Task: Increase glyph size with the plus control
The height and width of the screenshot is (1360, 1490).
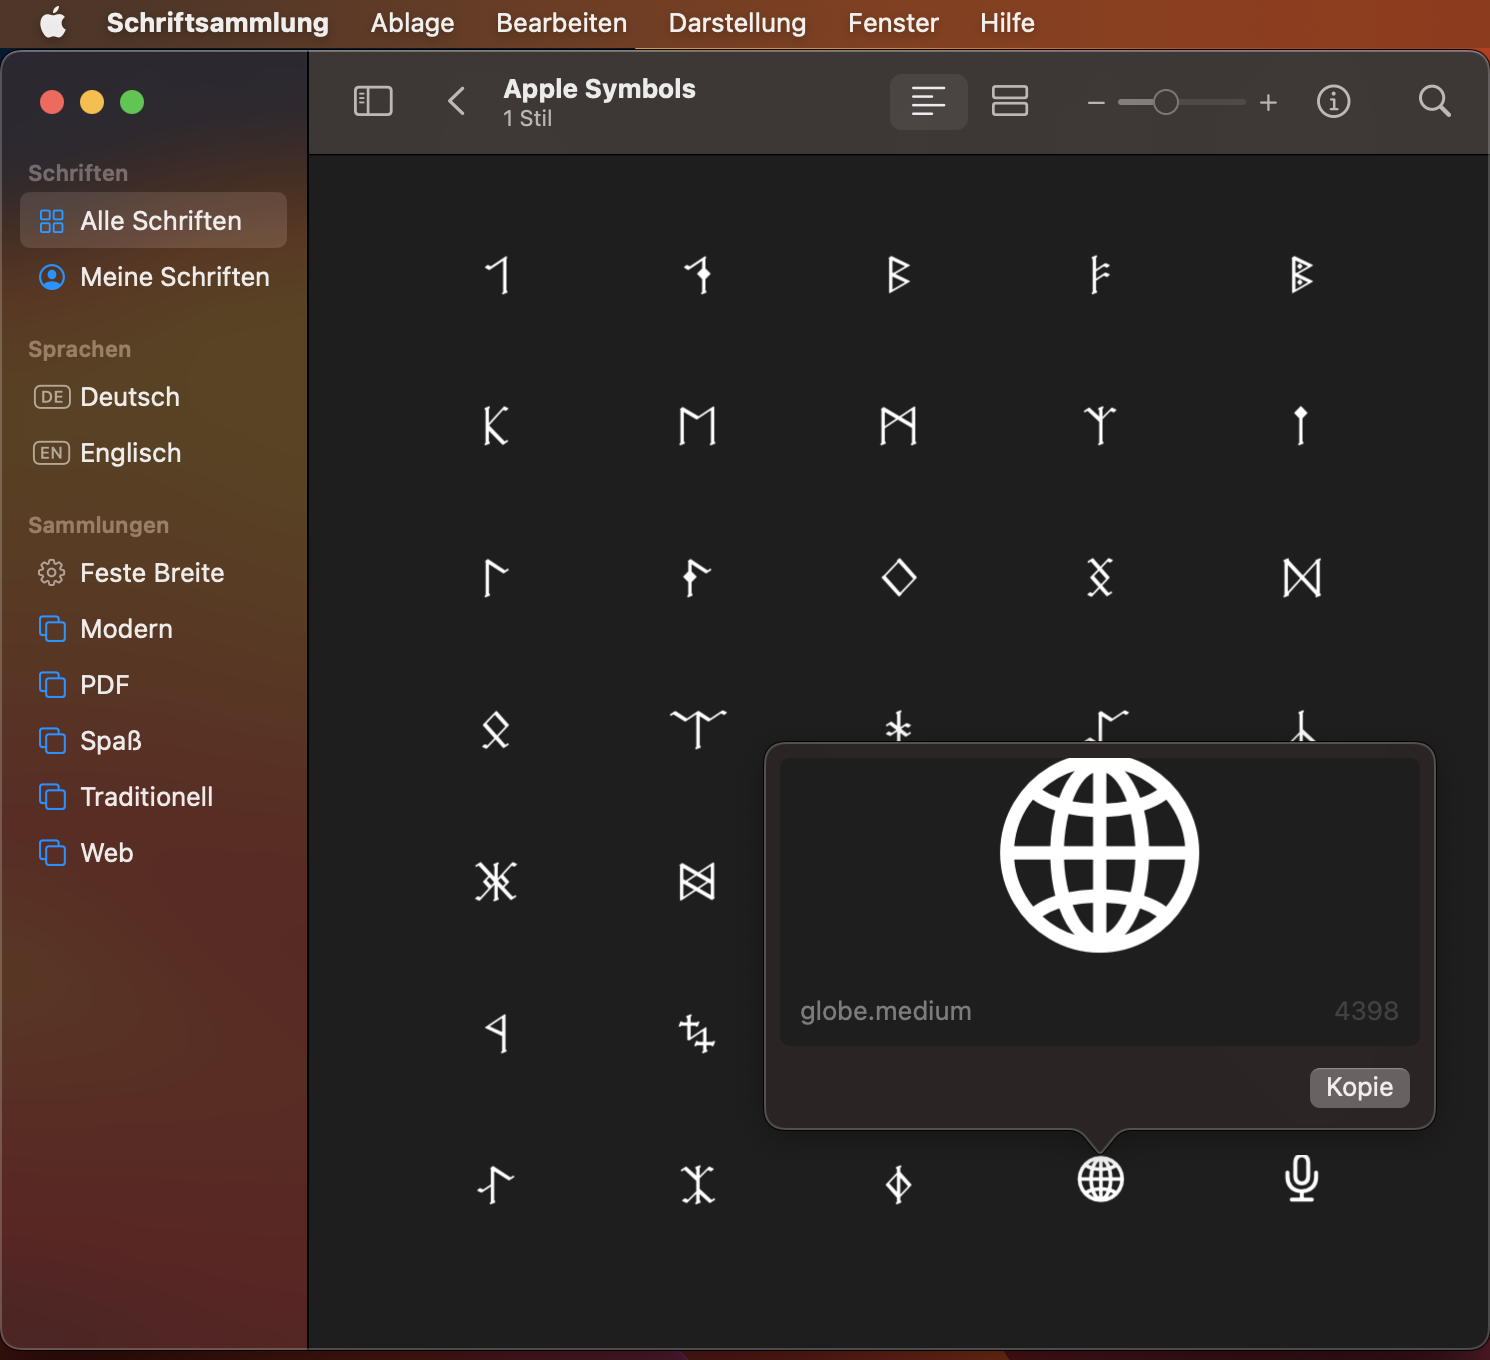Action: tap(1268, 101)
